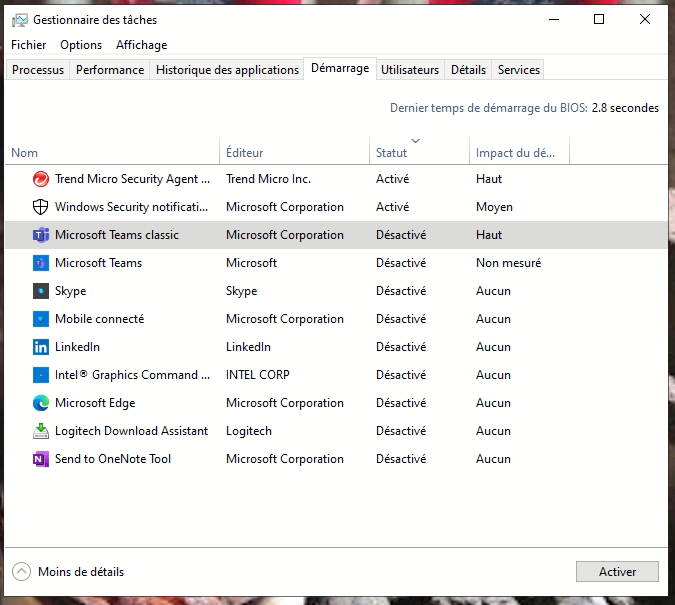
Task: Click the 2.8 secondes BIOS time value
Action: tap(625, 108)
